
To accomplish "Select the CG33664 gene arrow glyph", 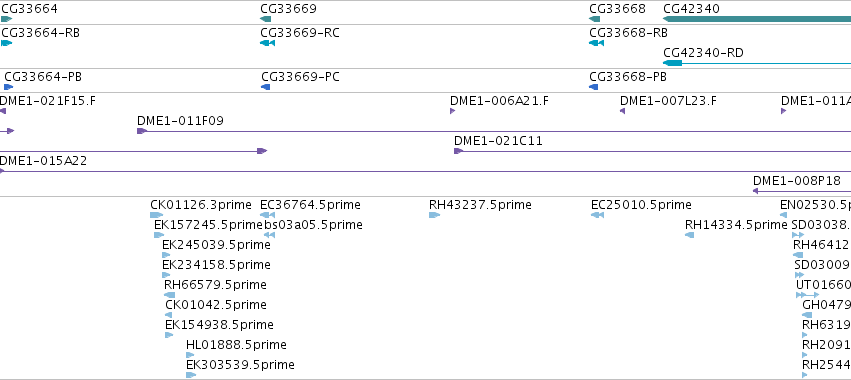I will 7,19.
